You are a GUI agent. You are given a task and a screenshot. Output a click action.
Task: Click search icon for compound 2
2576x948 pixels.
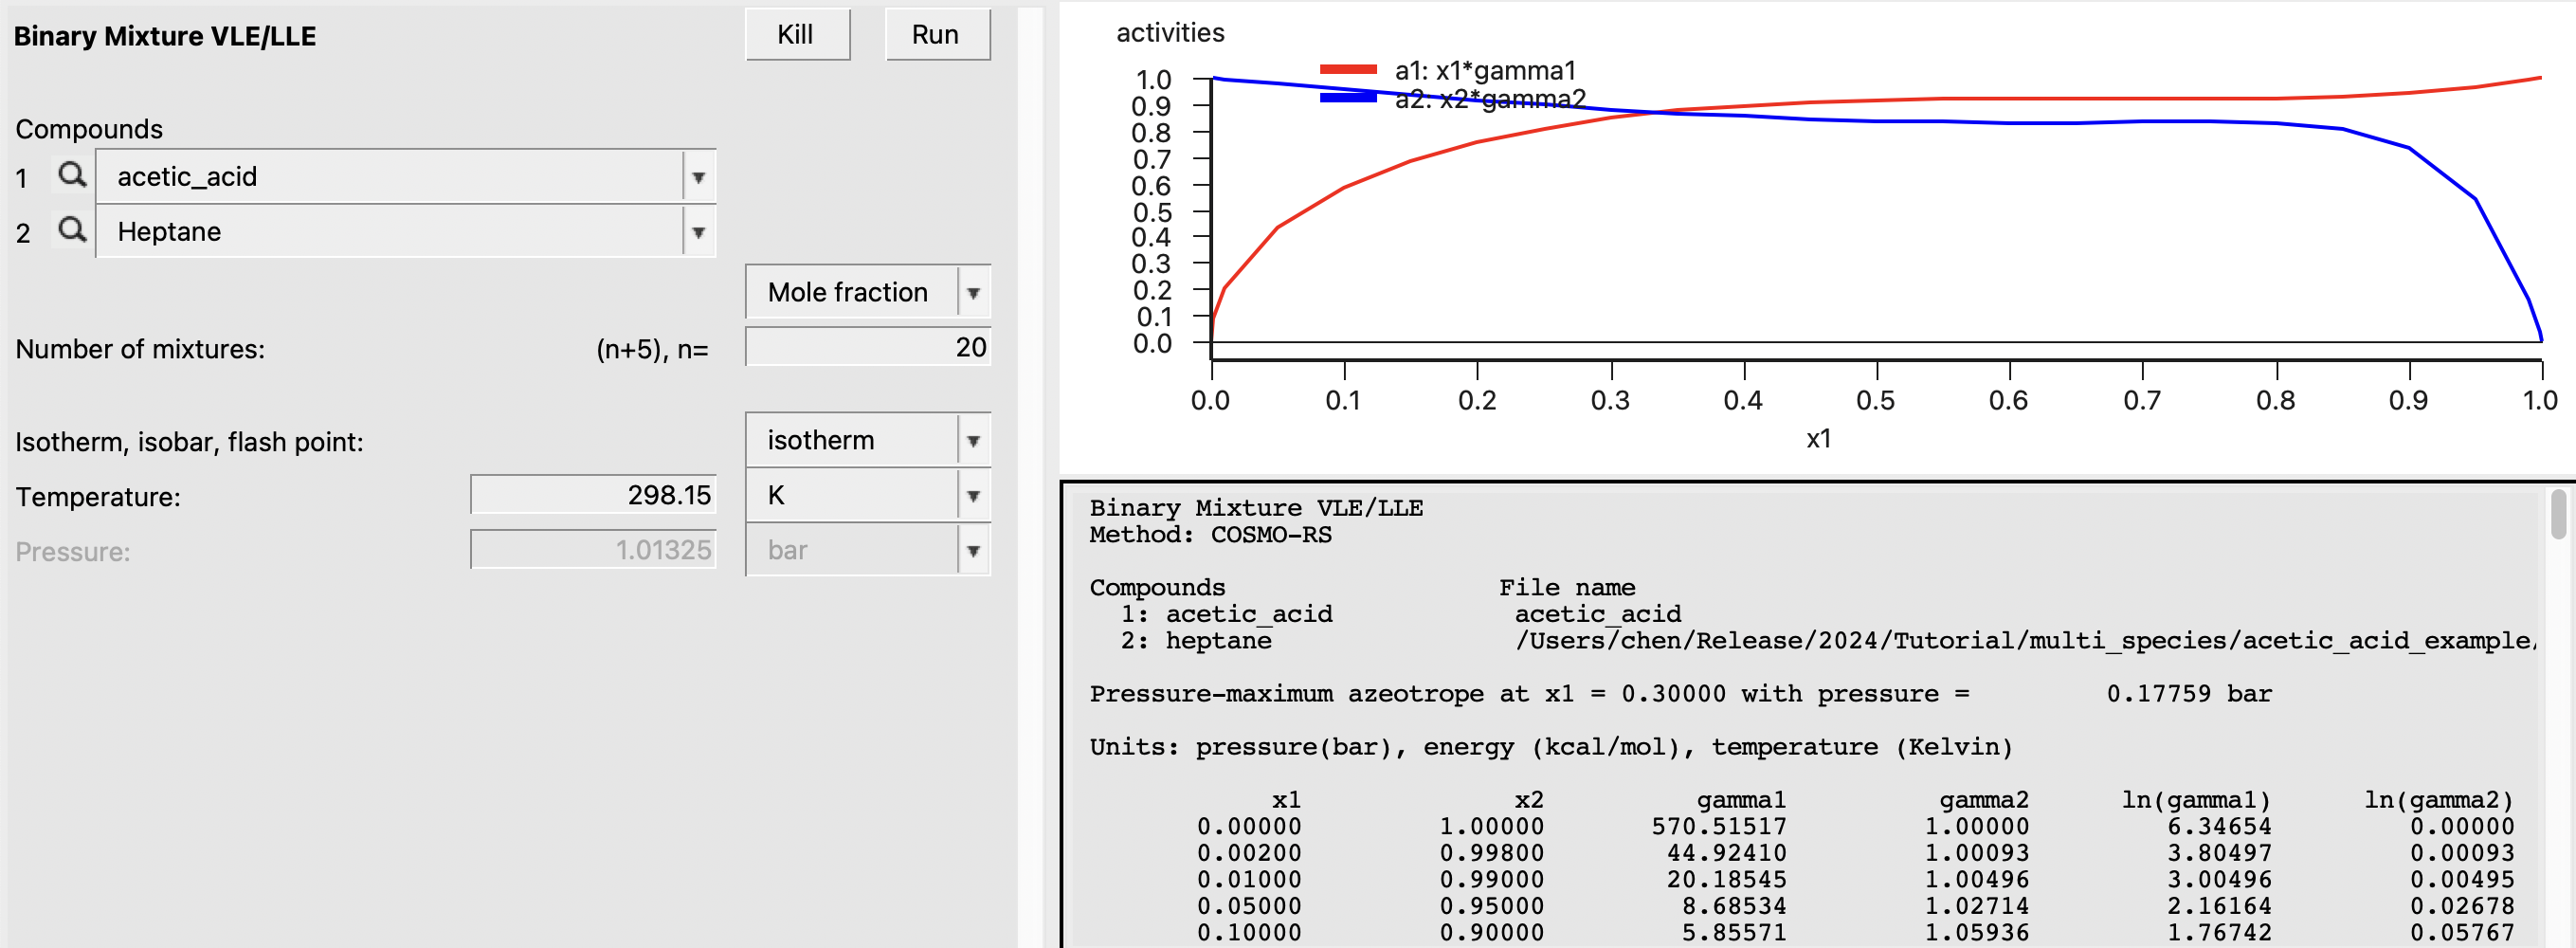click(71, 230)
